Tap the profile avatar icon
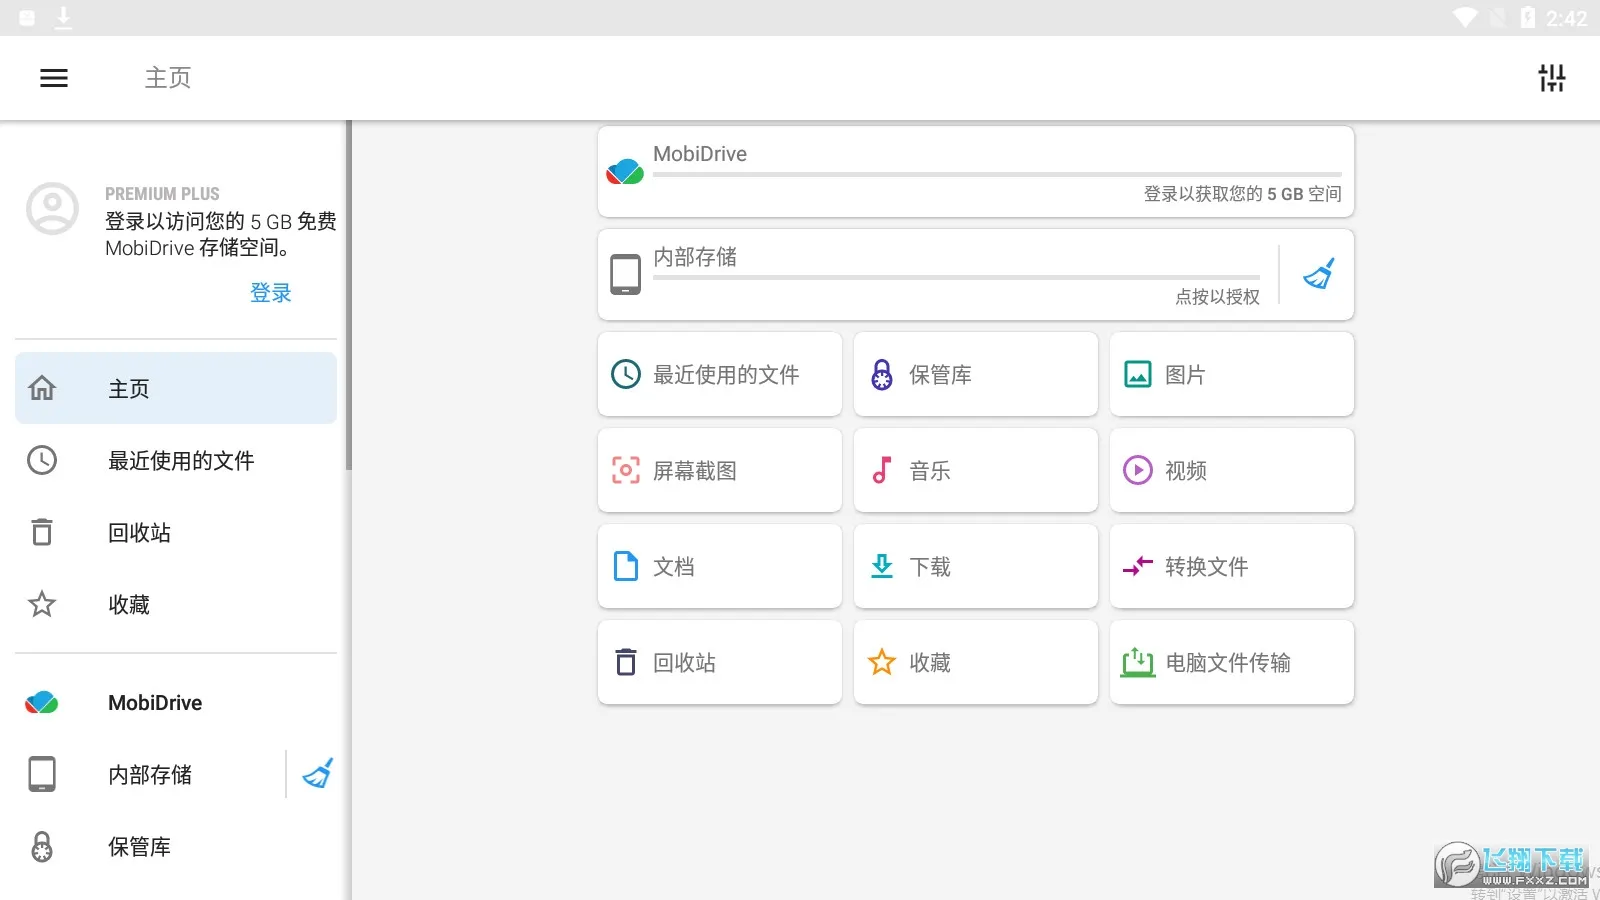This screenshot has width=1600, height=900. tap(52, 208)
